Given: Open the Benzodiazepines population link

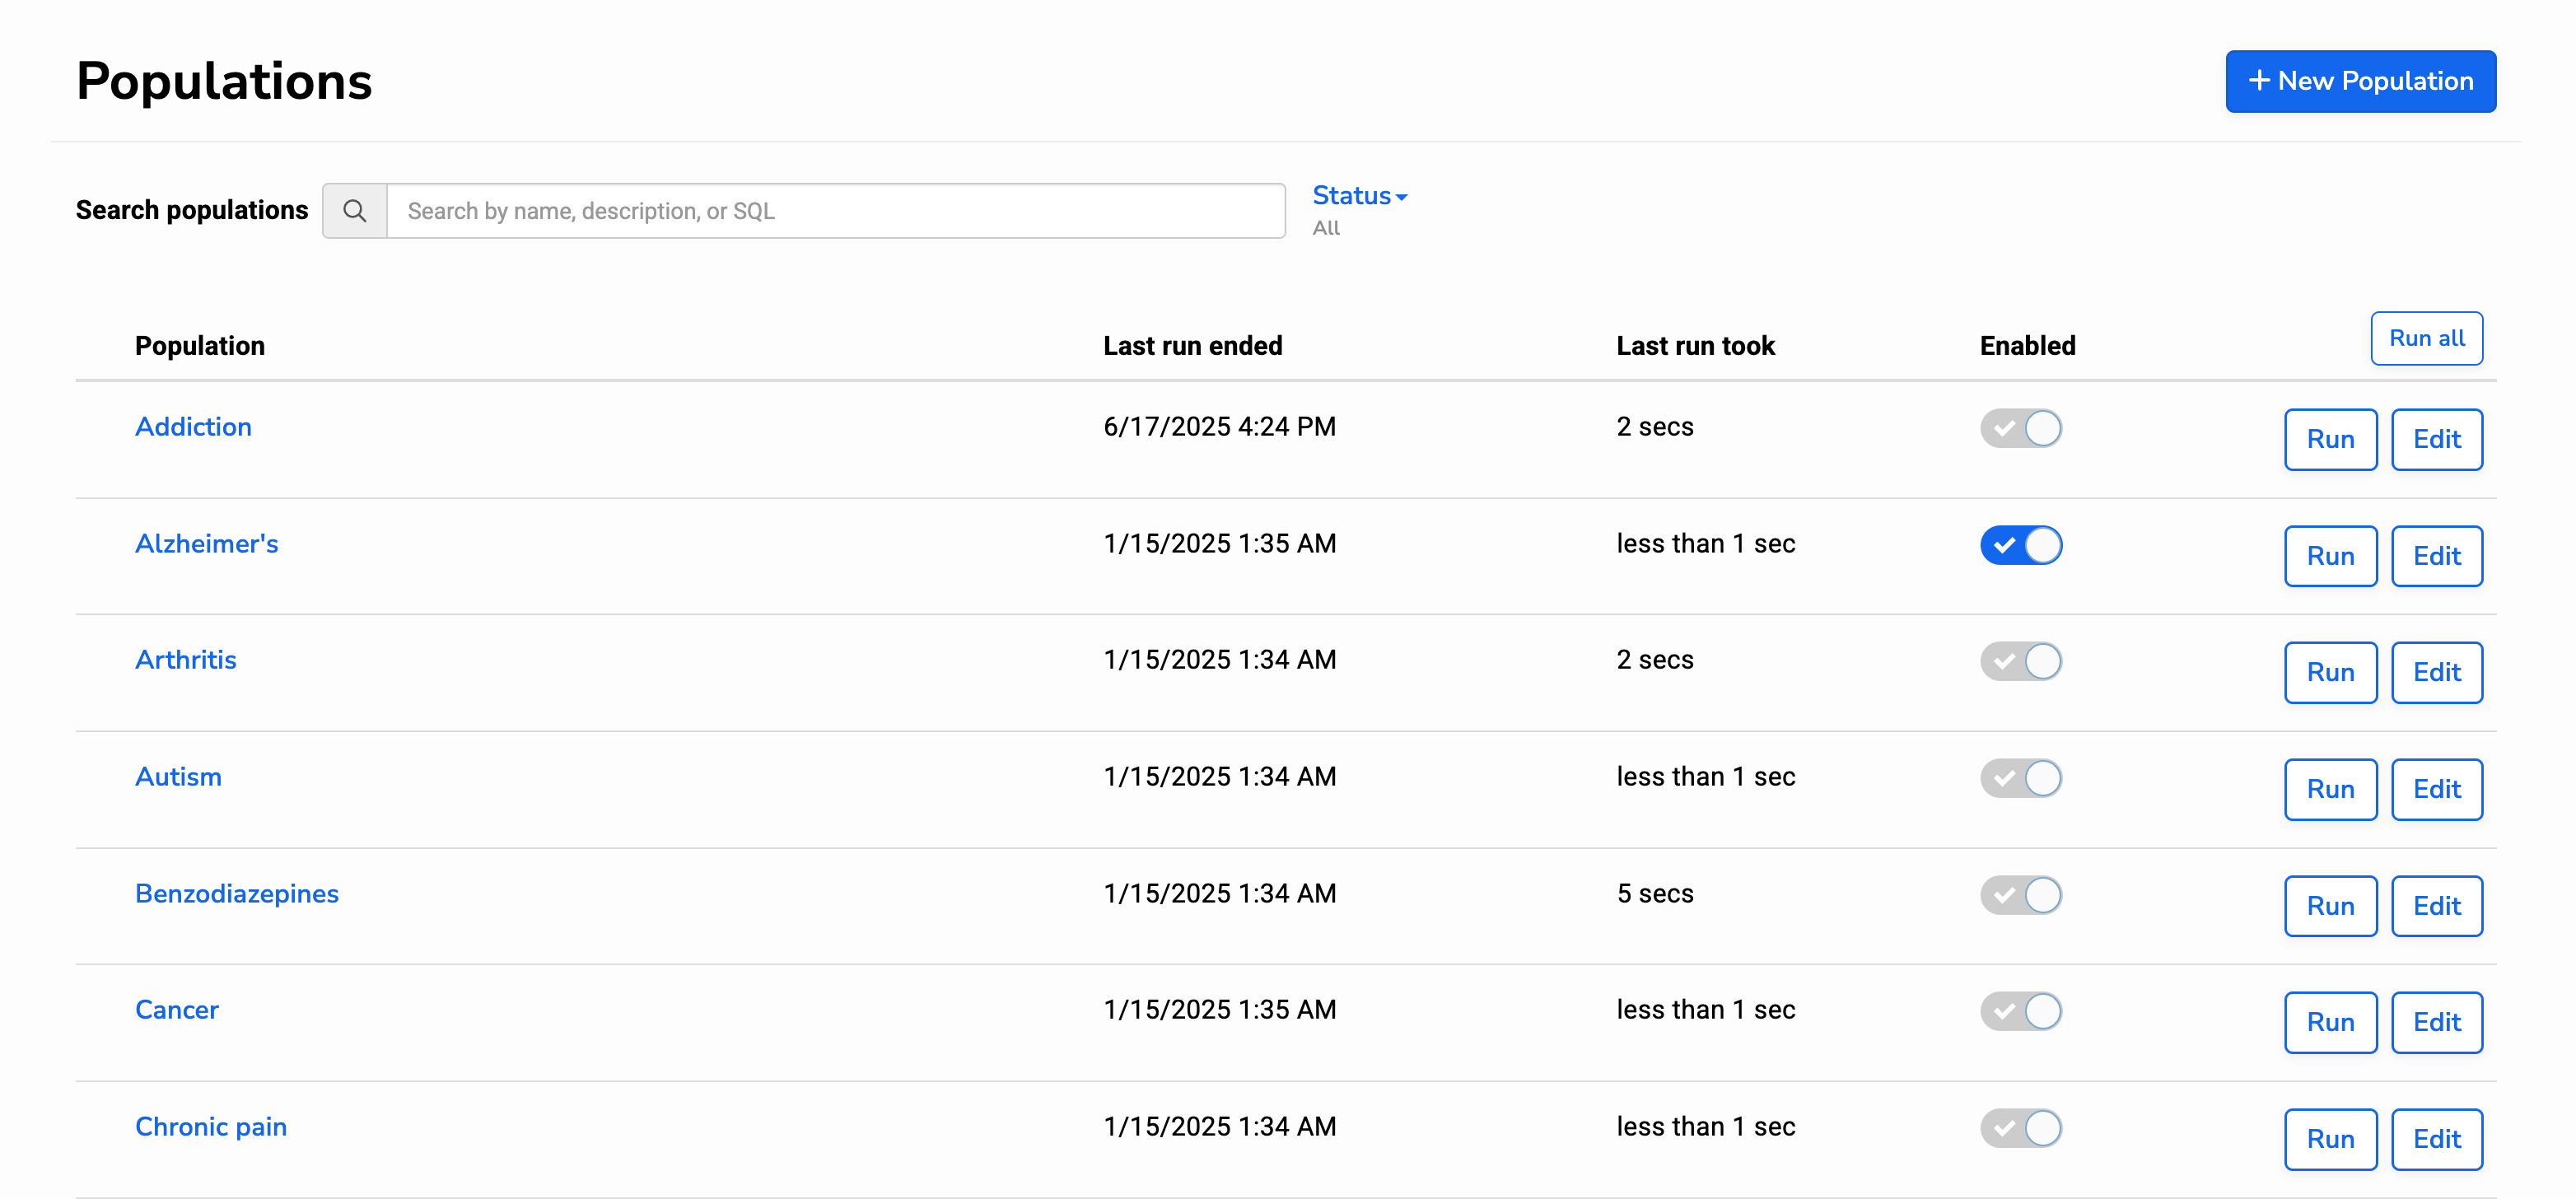Looking at the screenshot, I should [x=237, y=894].
